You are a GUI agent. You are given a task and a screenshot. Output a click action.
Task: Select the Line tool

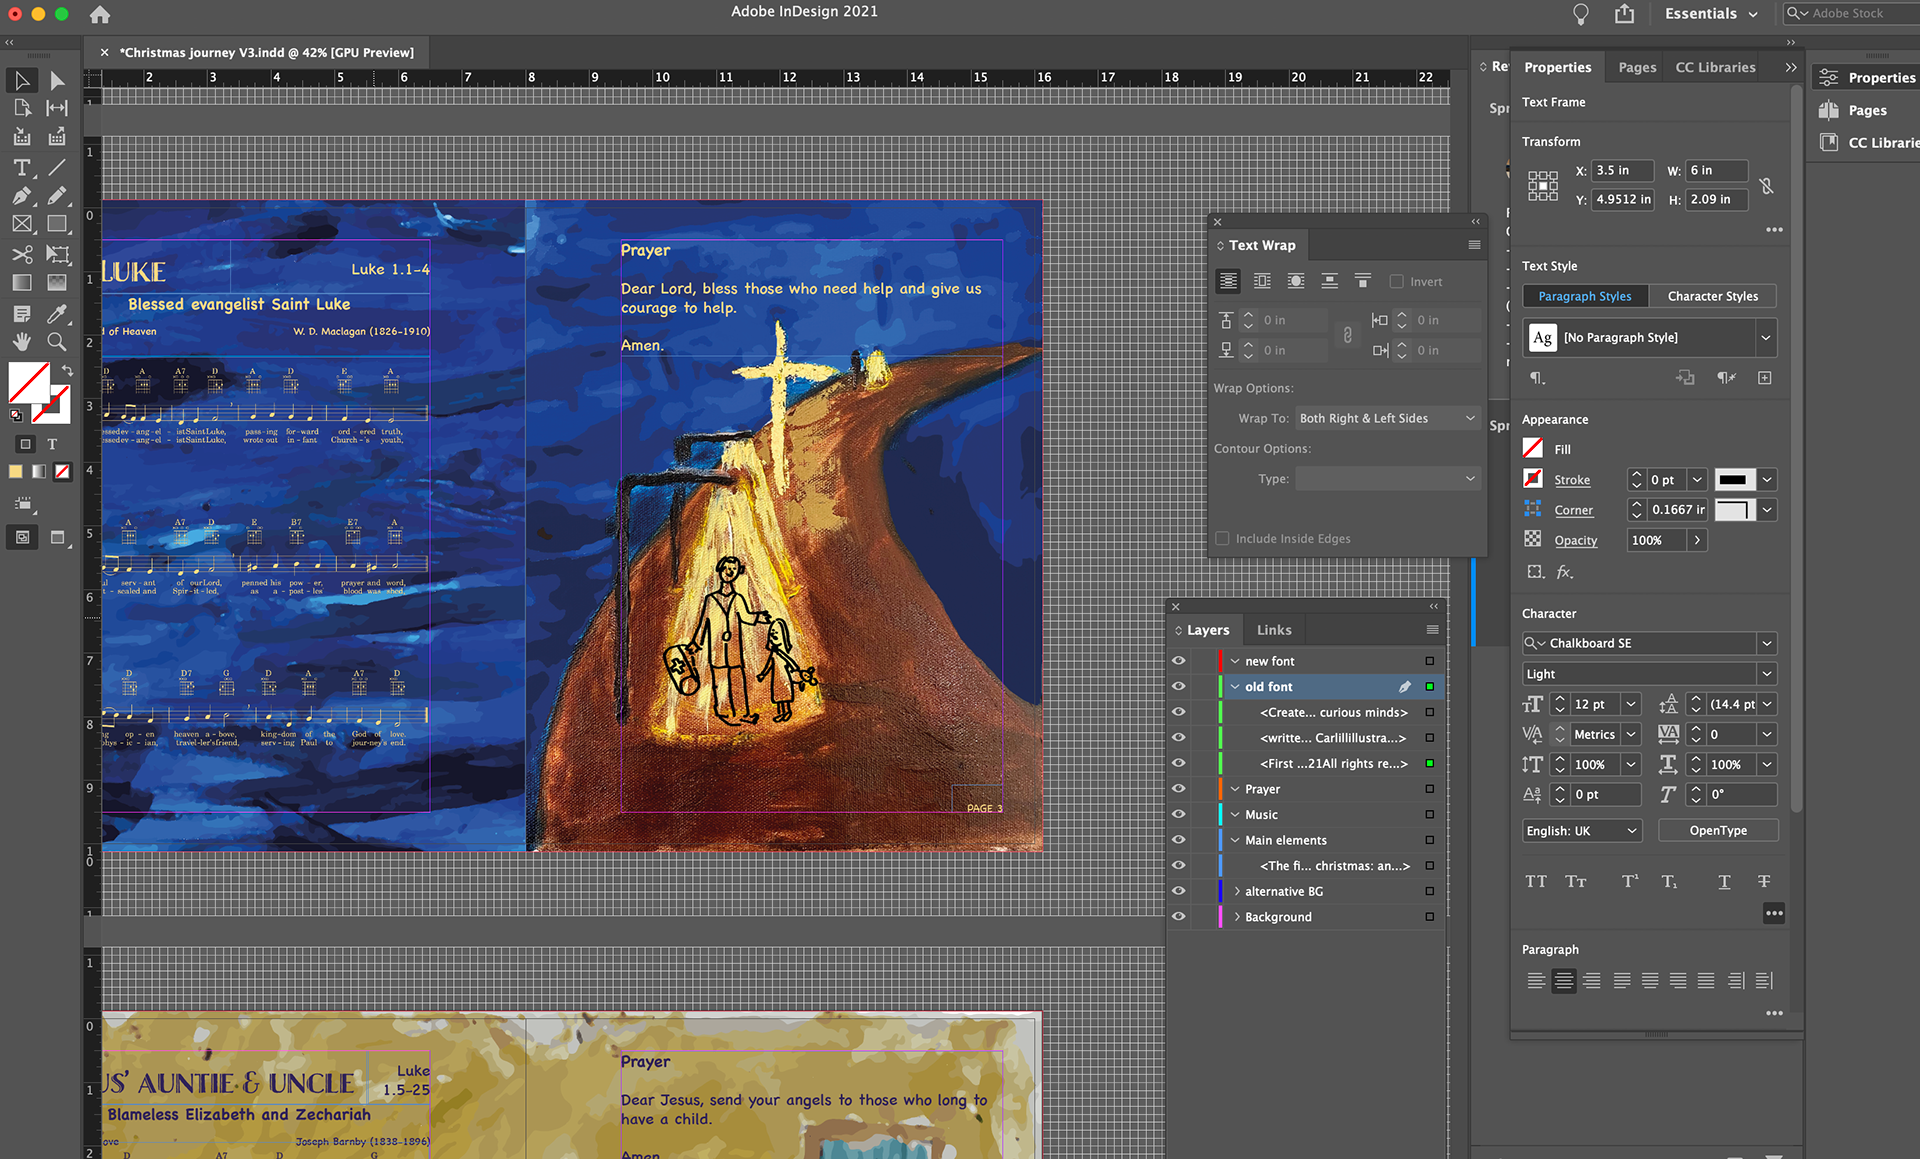[x=57, y=167]
